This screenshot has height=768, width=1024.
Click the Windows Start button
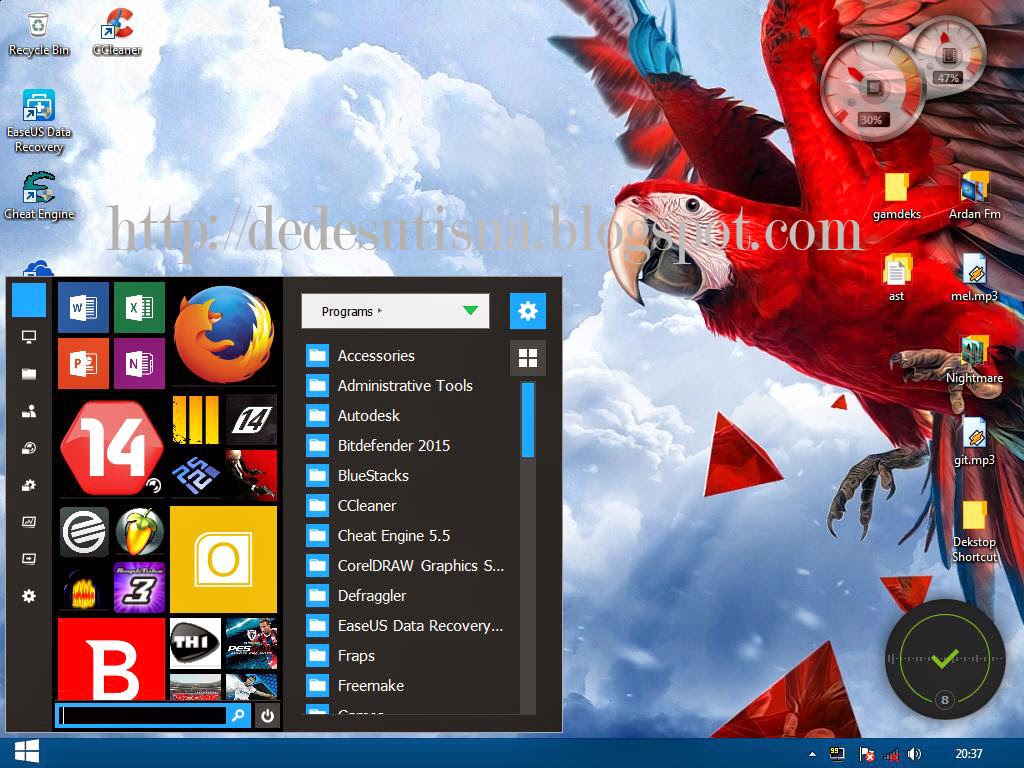(26, 753)
